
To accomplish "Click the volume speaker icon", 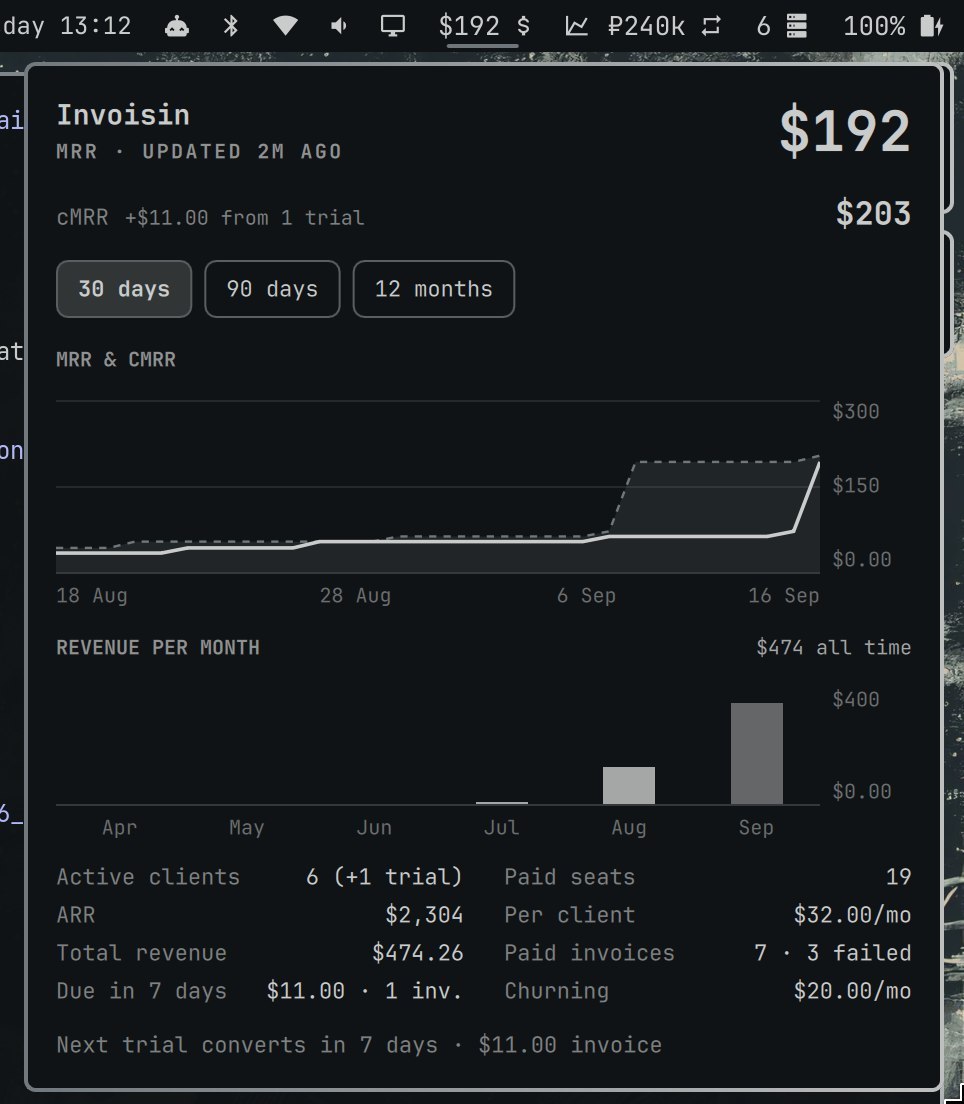I will coord(339,27).
